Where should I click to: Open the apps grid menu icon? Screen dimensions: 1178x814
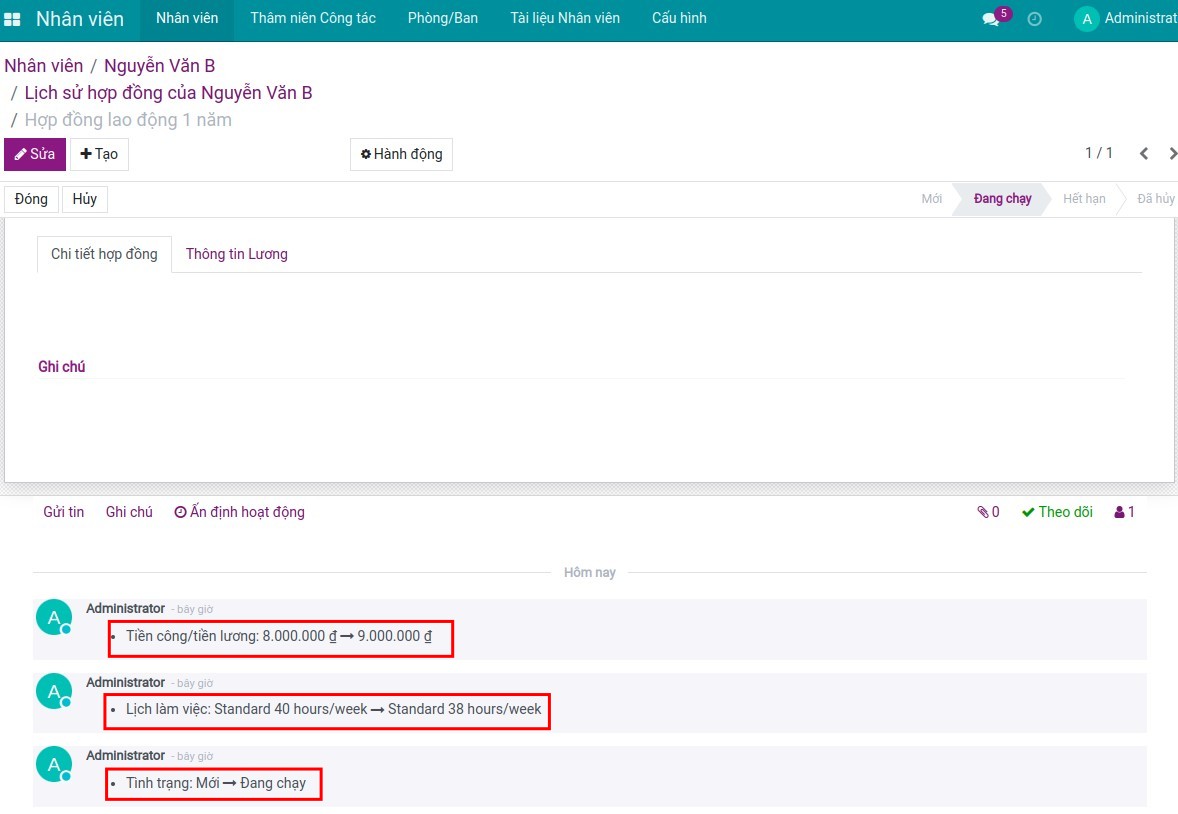click(x=13, y=19)
